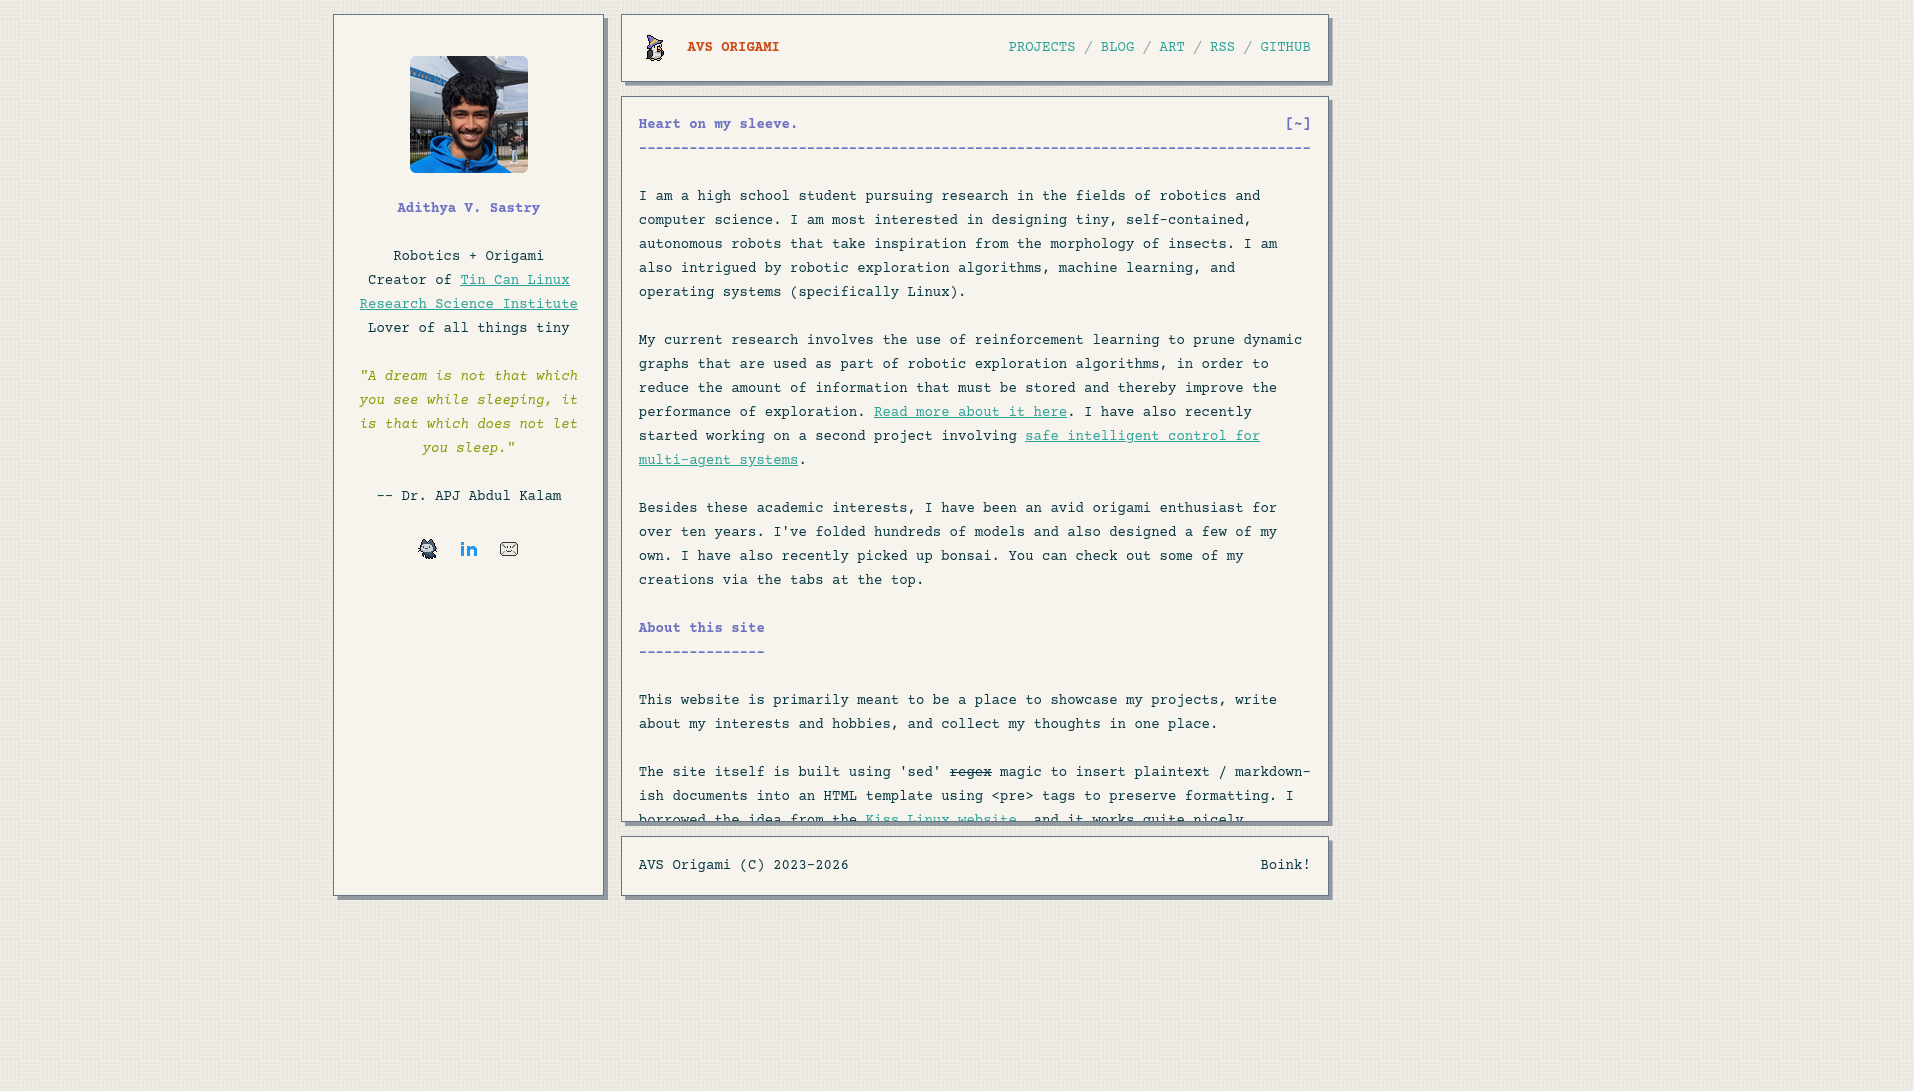Open safe intelligent control project link
Image resolution: width=1914 pixels, height=1091 pixels.
tap(1142, 437)
